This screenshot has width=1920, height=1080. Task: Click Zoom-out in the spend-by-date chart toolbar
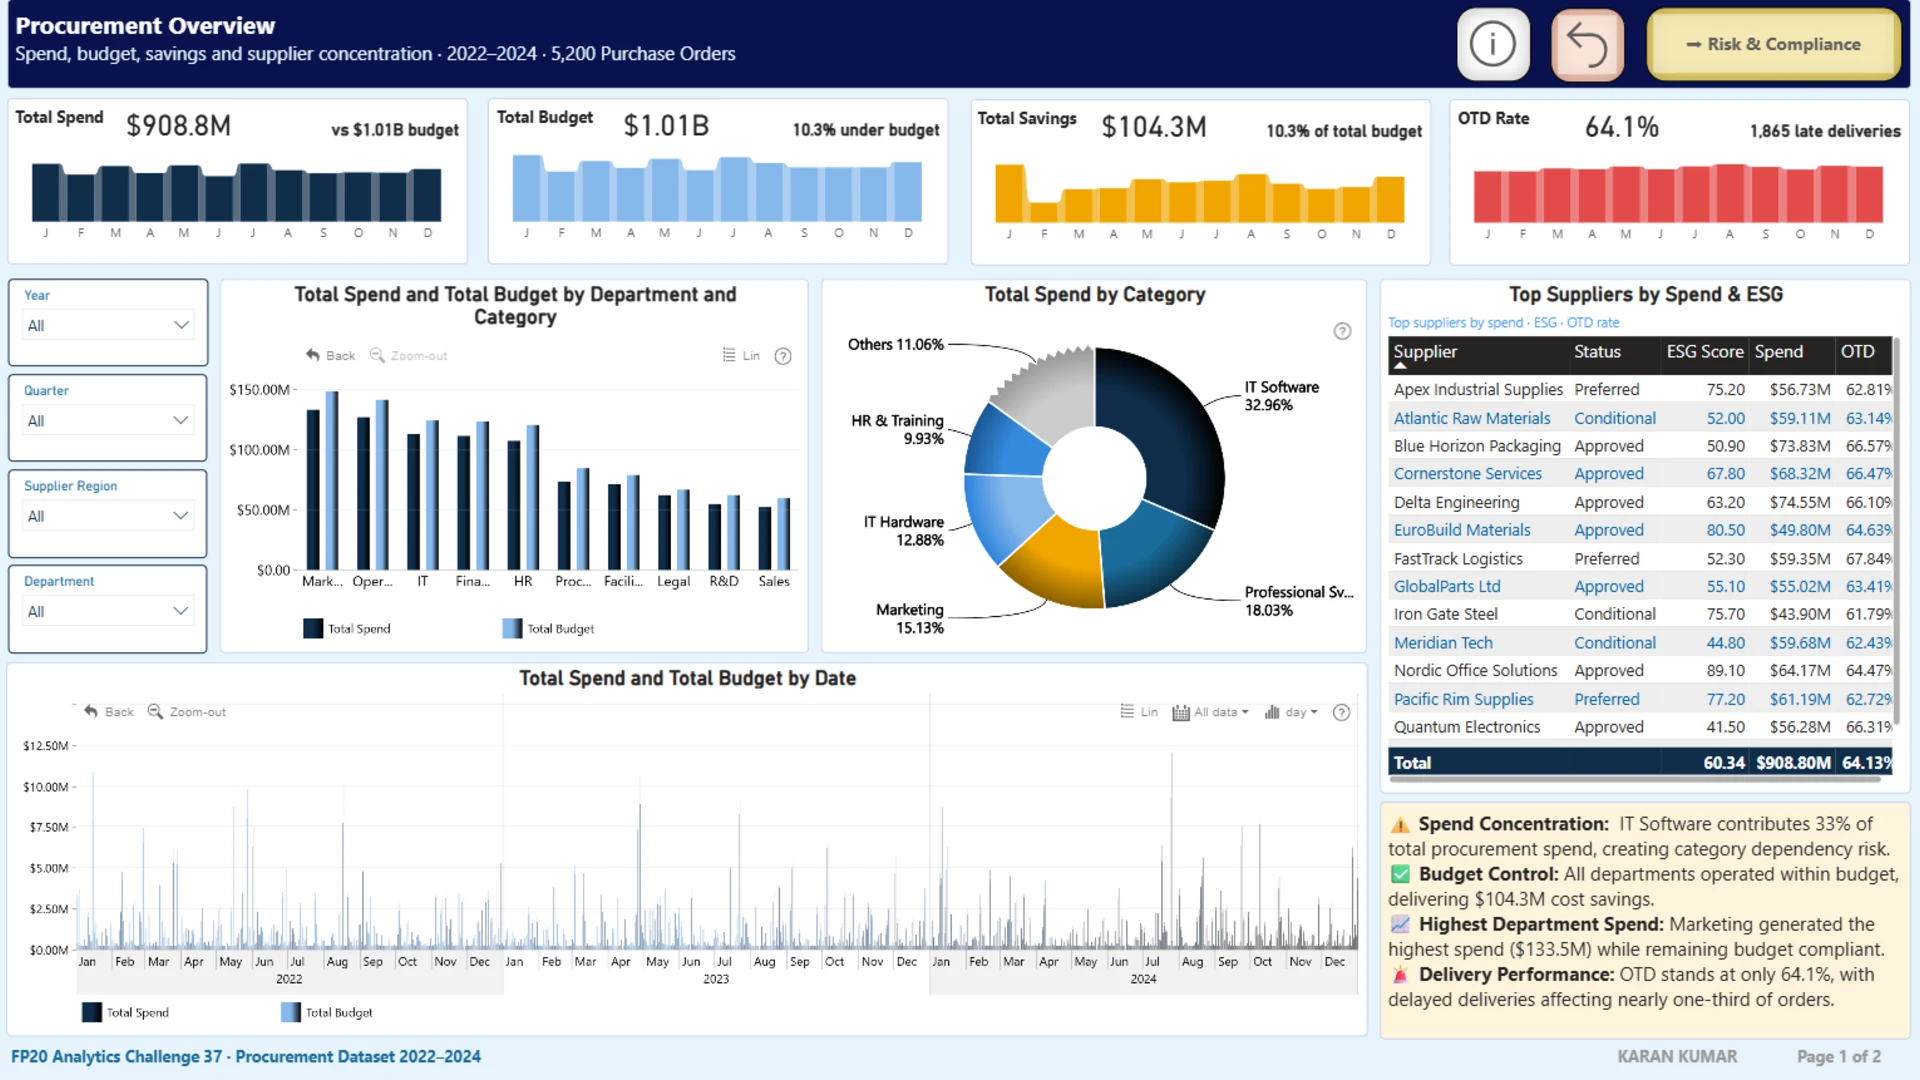[187, 712]
